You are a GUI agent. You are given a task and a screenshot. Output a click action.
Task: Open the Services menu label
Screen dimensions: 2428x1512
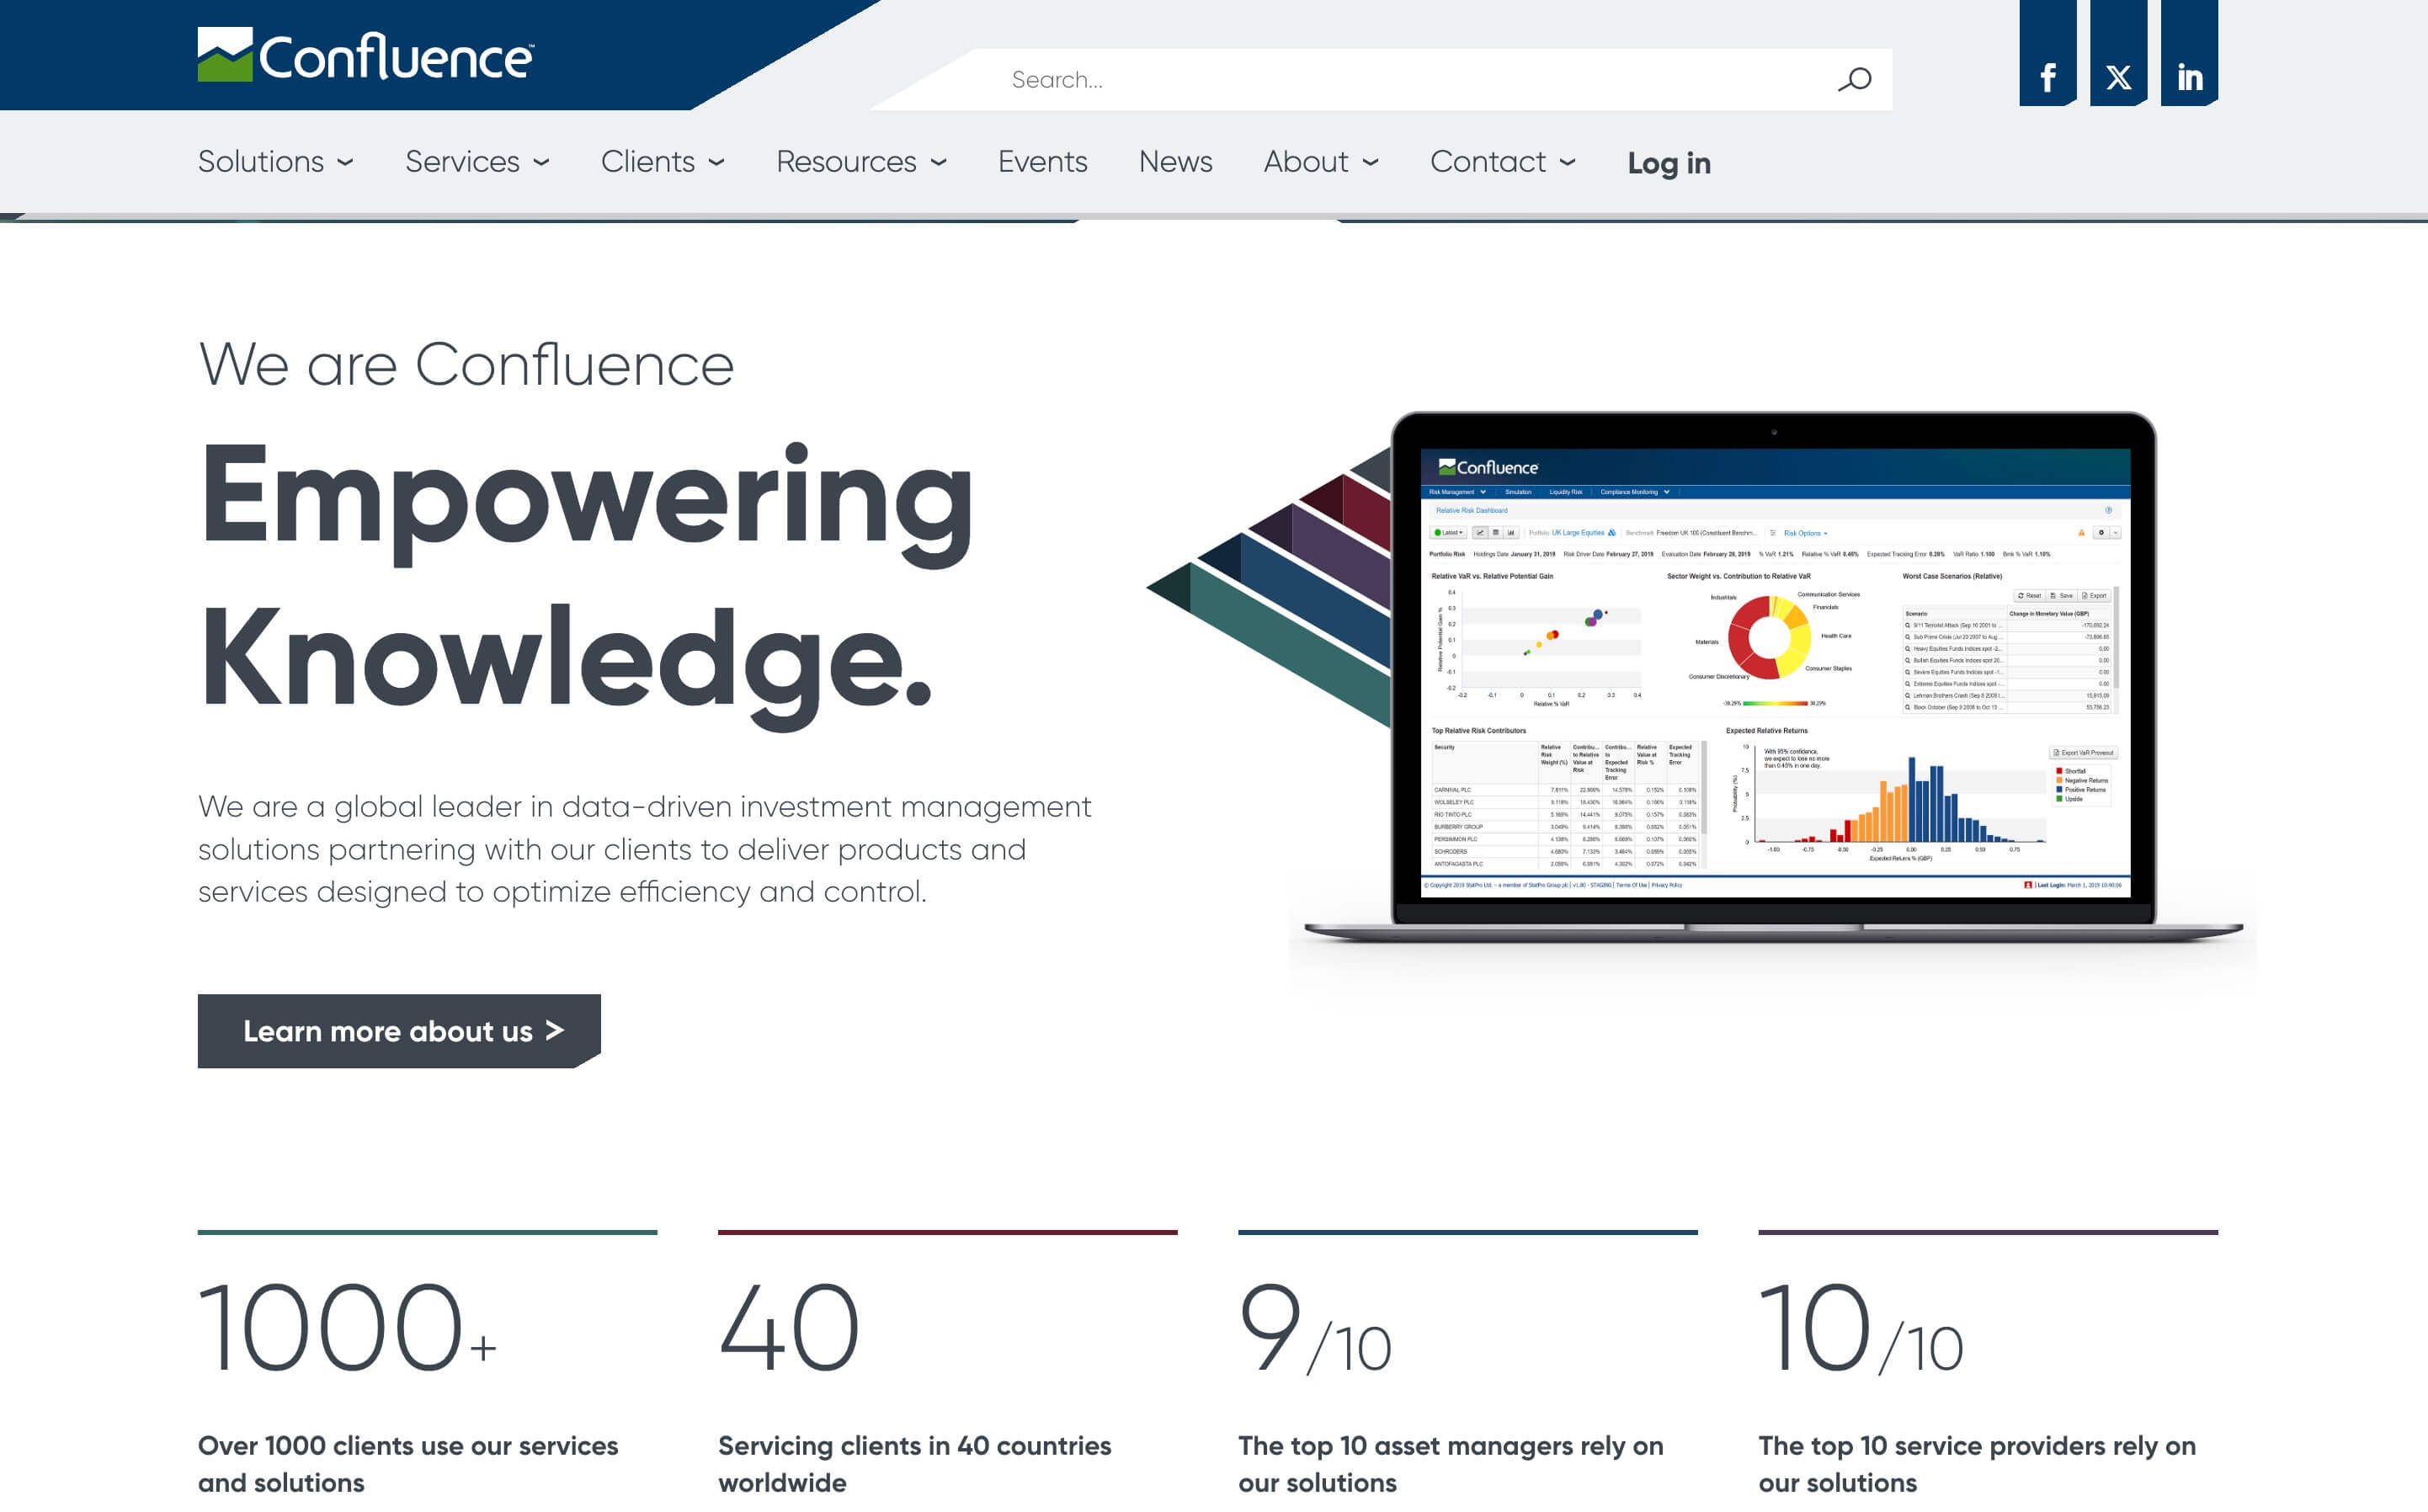[x=462, y=161]
